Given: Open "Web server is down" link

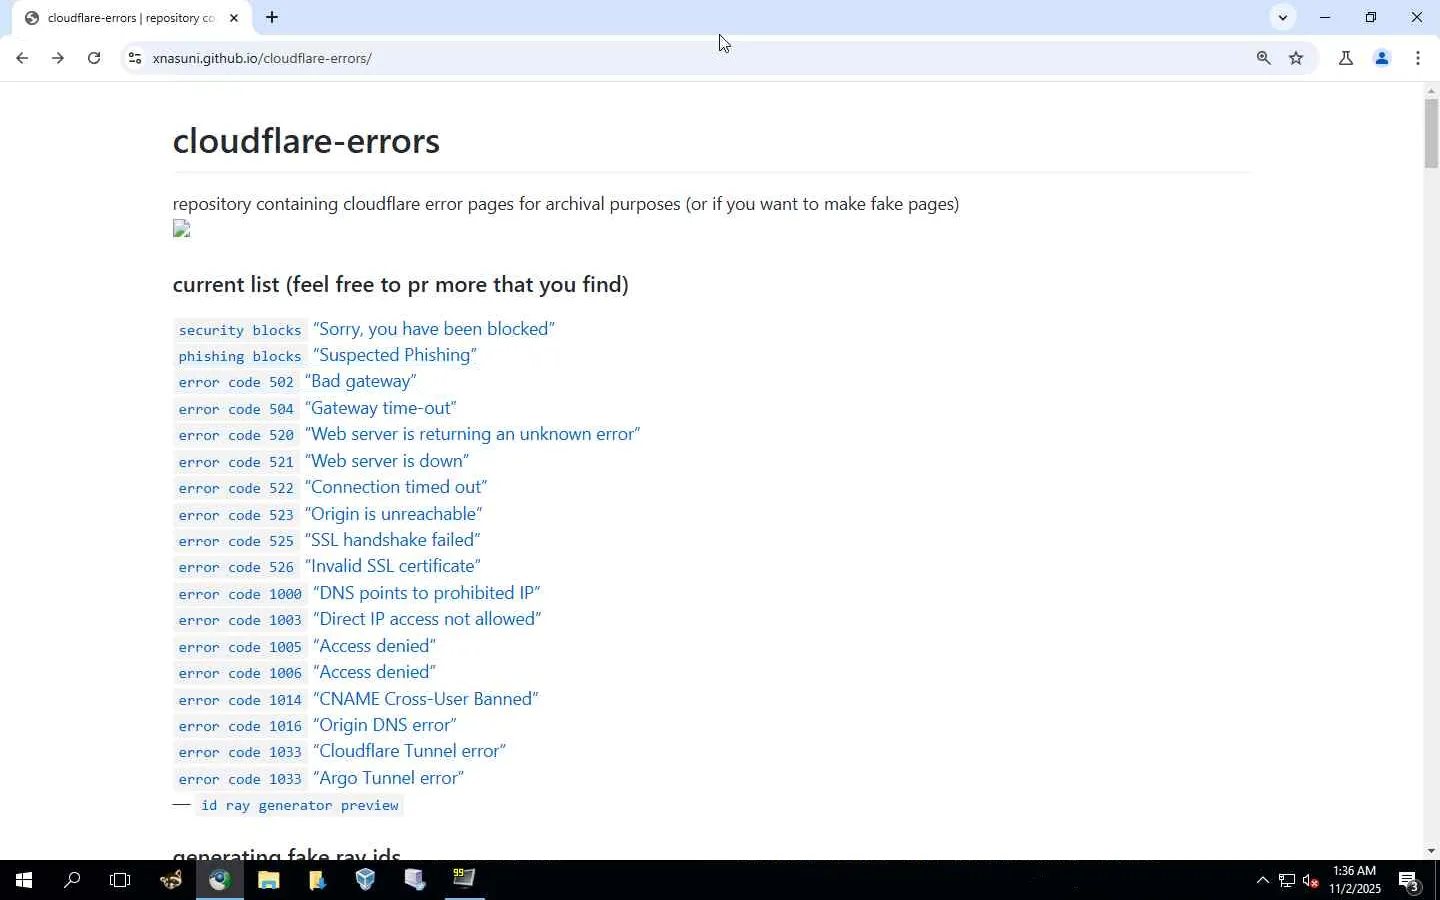Looking at the screenshot, I should pyautogui.click(x=387, y=461).
